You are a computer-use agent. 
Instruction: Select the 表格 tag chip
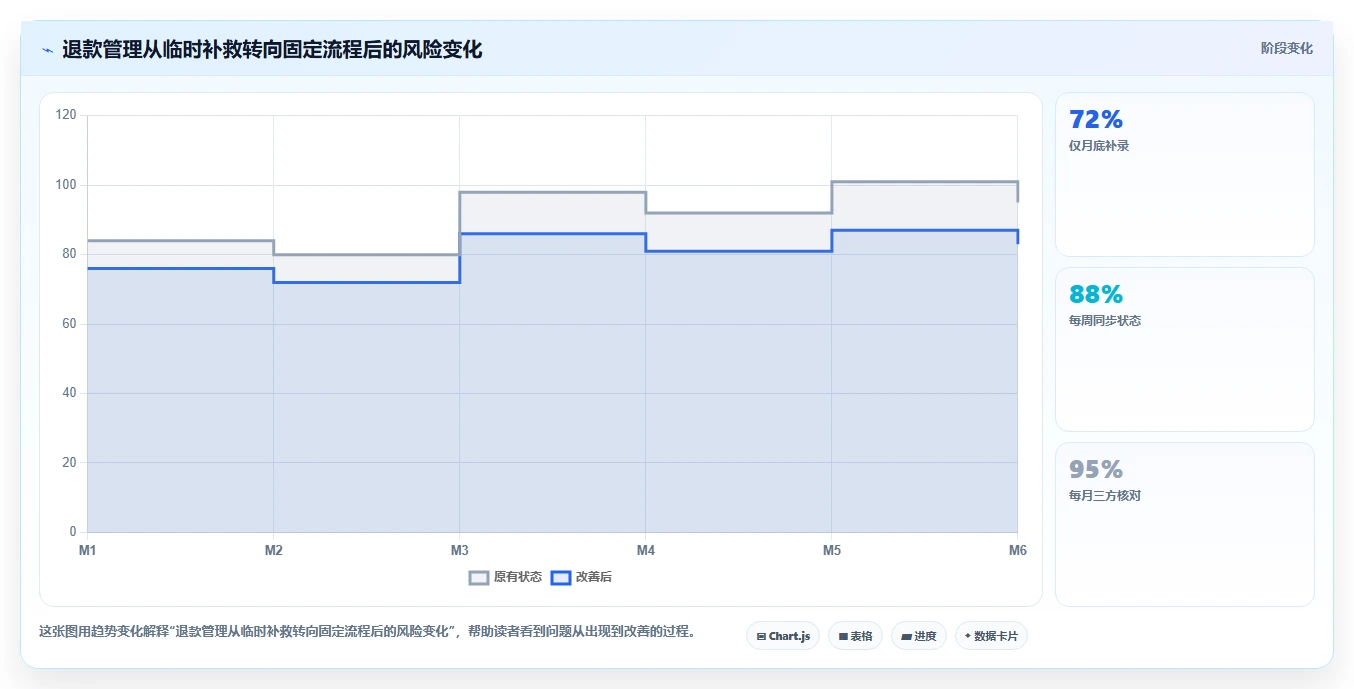(x=855, y=636)
